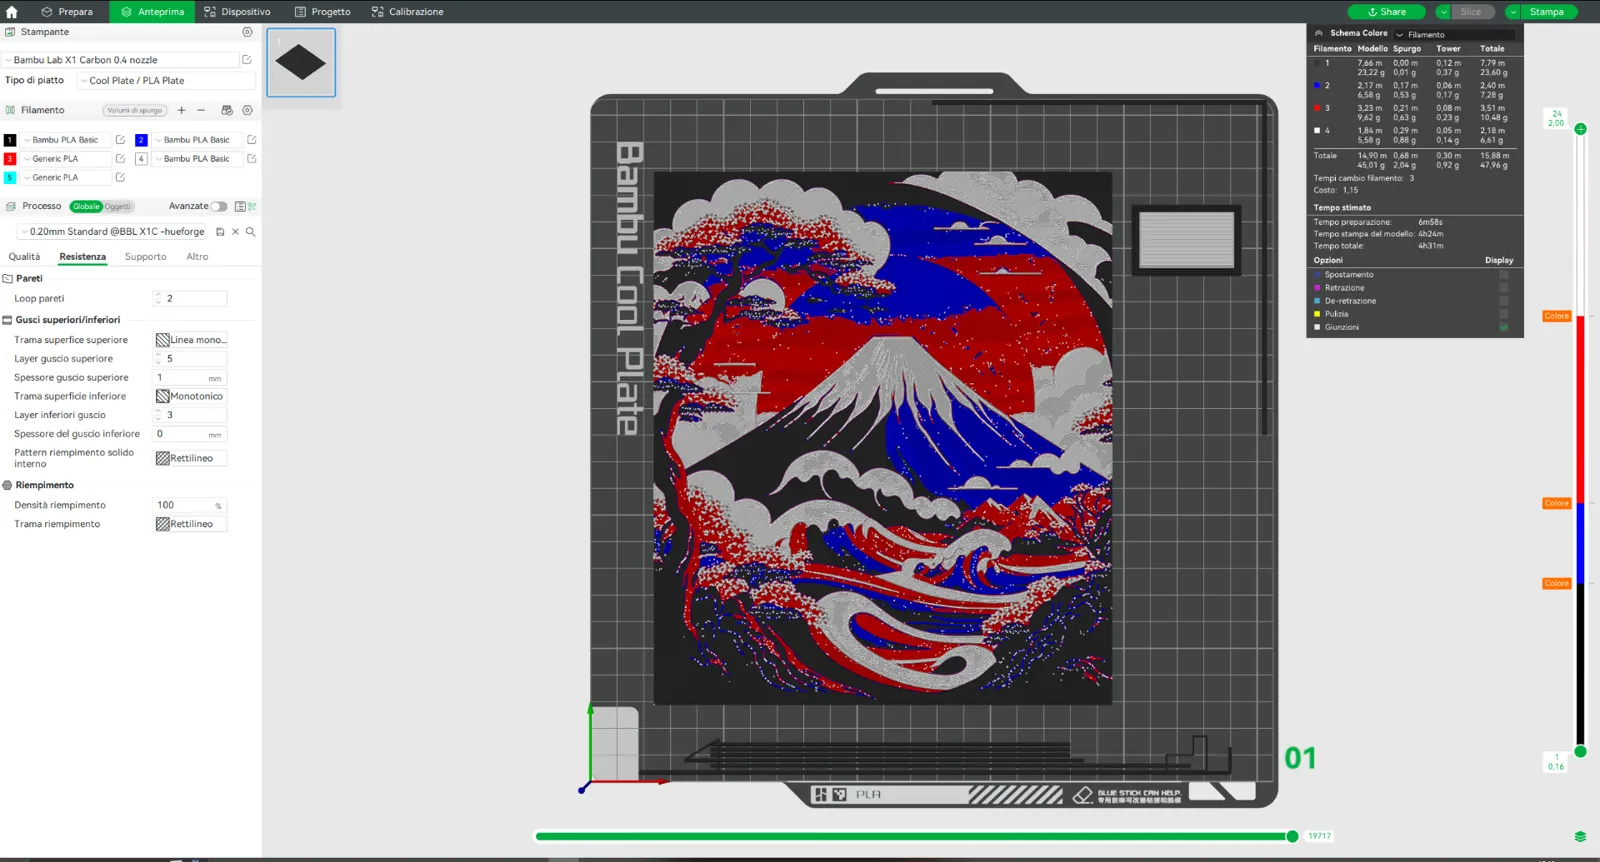Viewport: 1600px width, 862px height.
Task: Edit filament 1 Bambu PLA Basic preset
Action: click(x=120, y=140)
